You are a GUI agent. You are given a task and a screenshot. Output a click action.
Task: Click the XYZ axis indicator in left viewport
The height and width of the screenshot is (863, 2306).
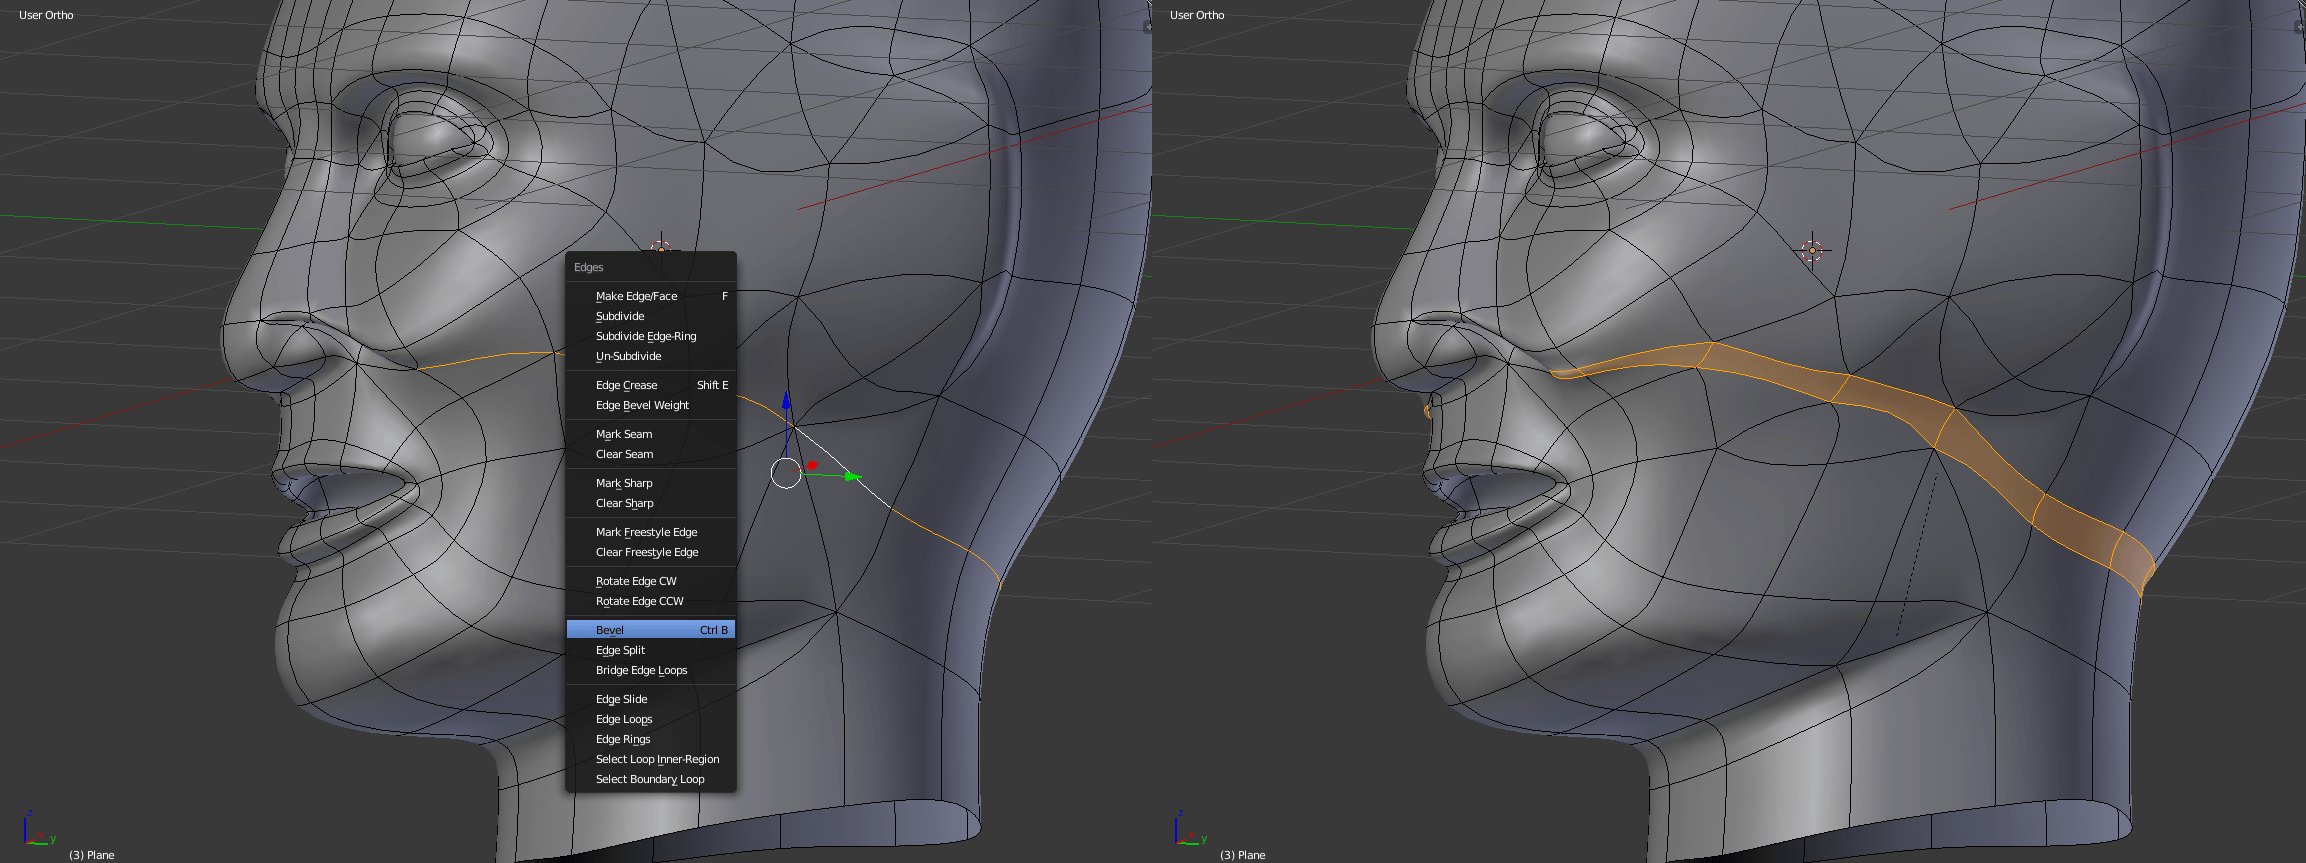pos(35,831)
